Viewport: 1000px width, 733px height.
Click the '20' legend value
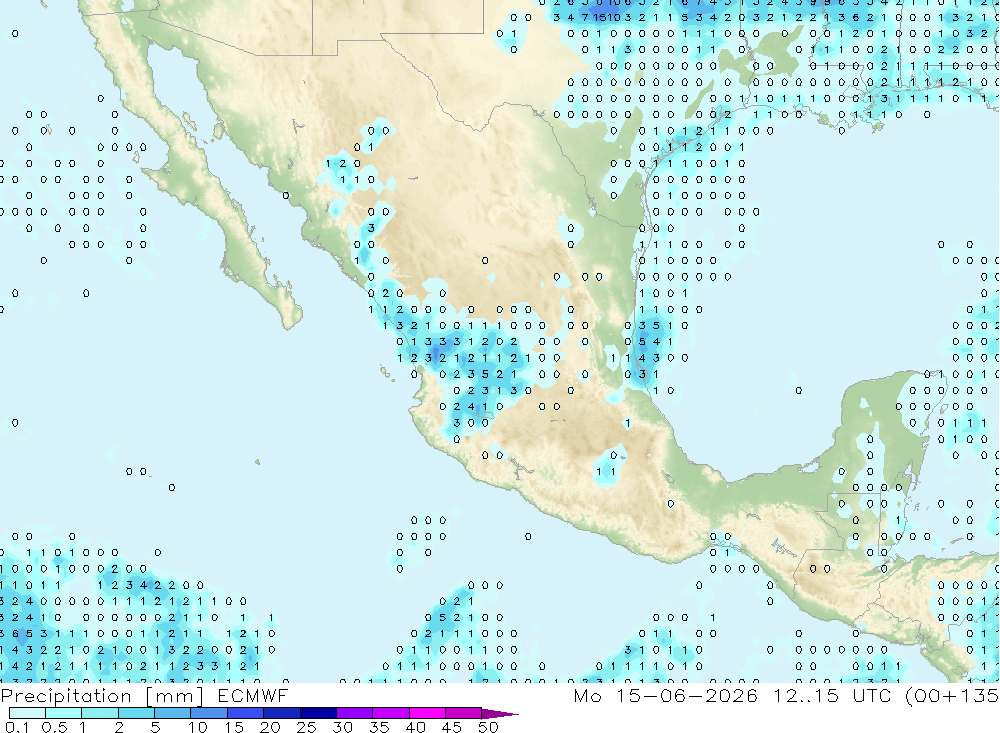[x=270, y=727]
